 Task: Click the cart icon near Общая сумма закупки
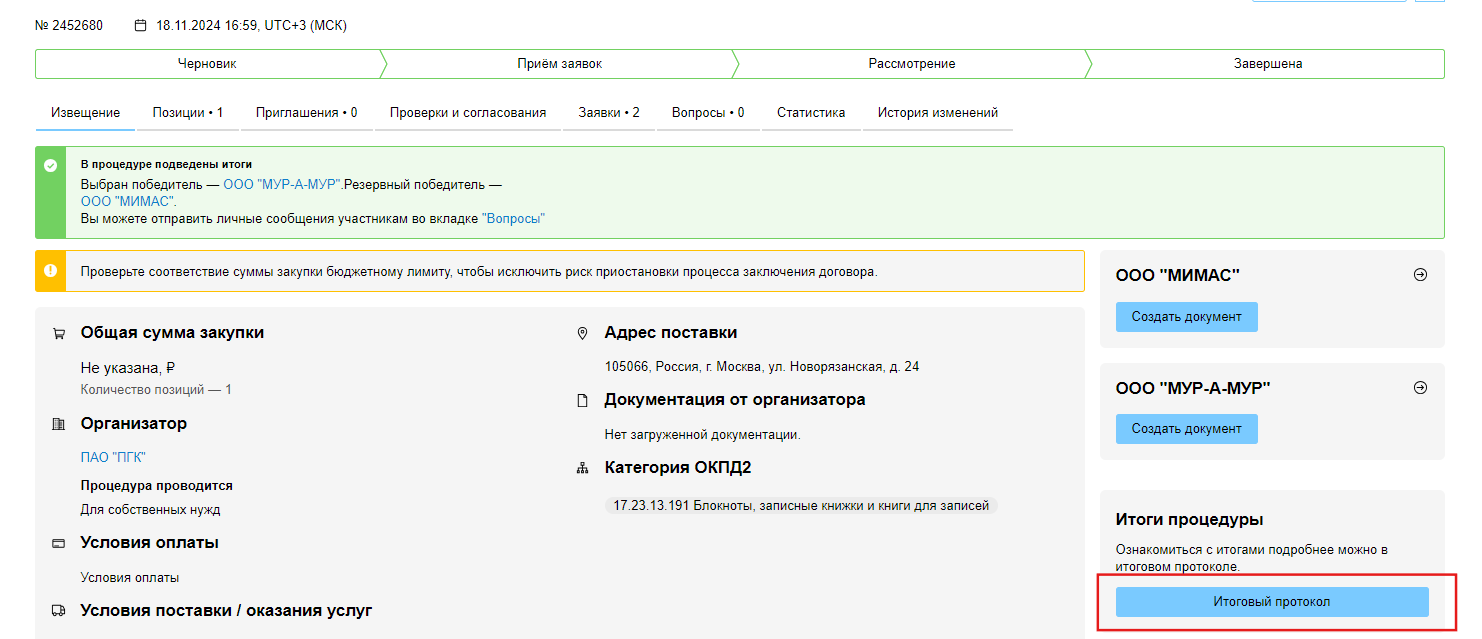(x=58, y=334)
